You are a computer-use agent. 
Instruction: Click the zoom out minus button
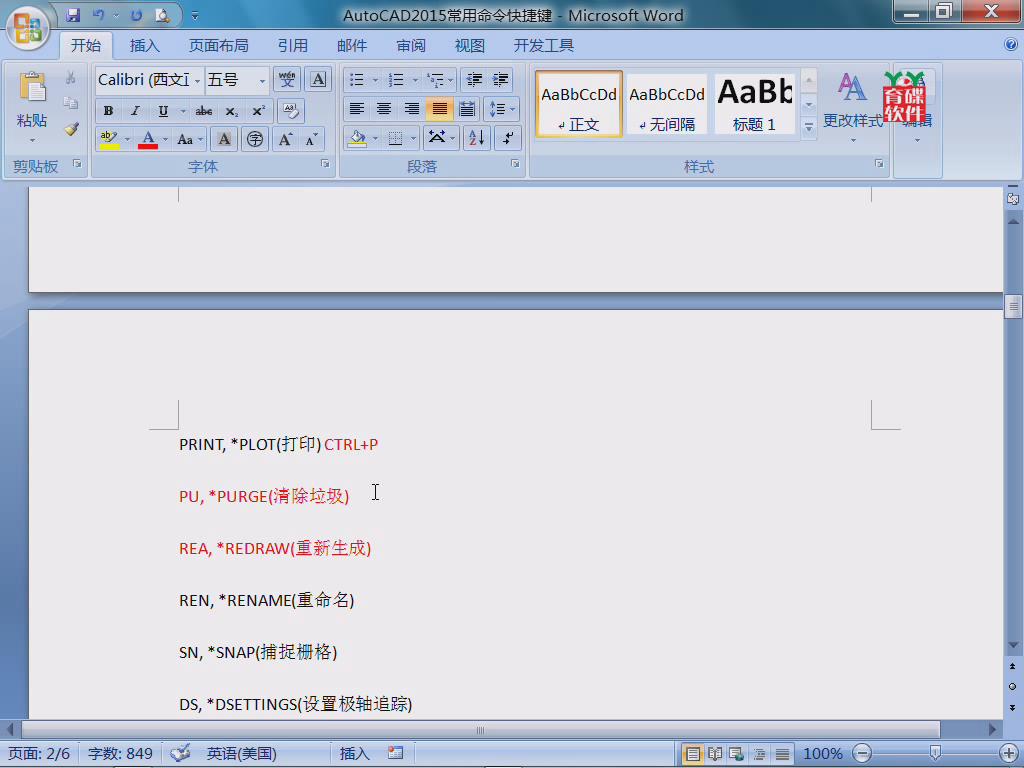862,754
